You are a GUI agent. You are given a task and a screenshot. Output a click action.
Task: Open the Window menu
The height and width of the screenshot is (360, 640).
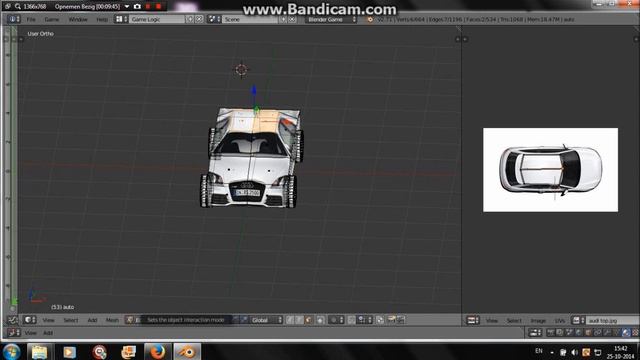pos(78,19)
